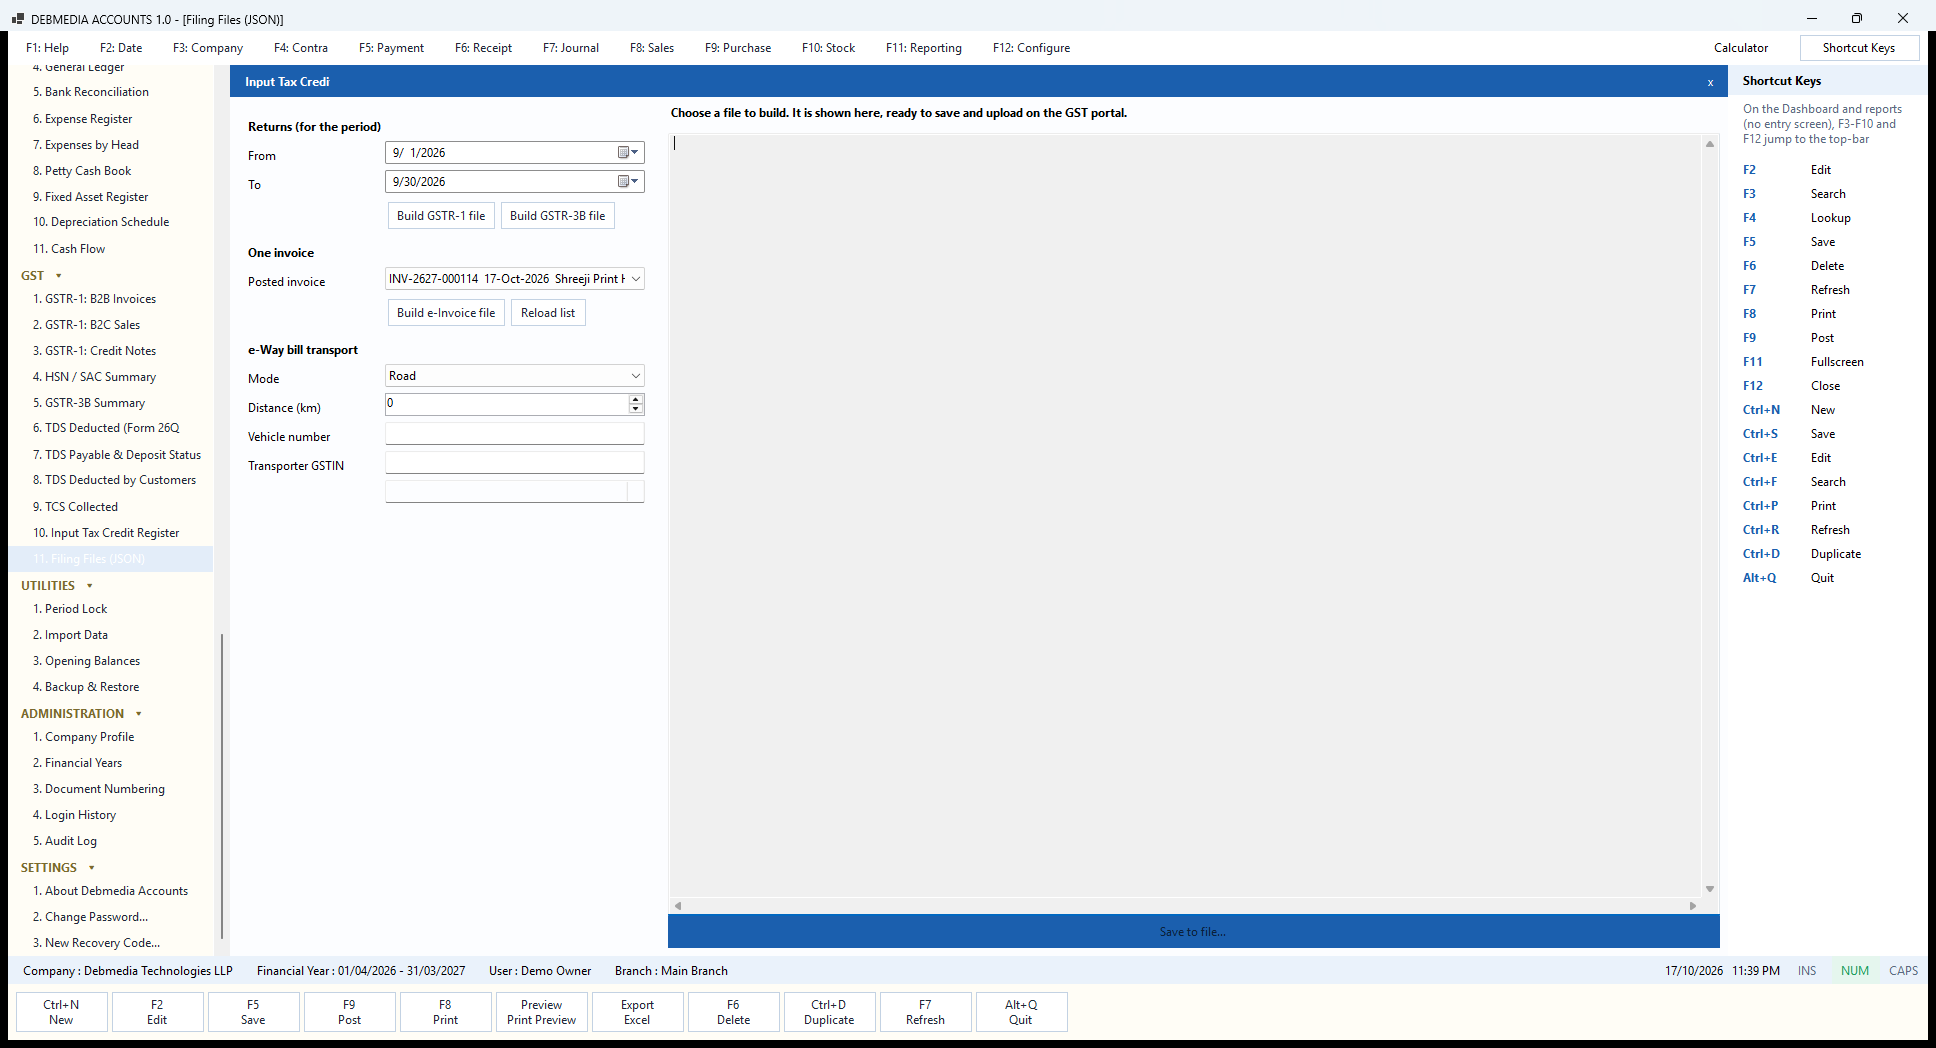
Task: Collapse the GST section
Action: coord(59,276)
